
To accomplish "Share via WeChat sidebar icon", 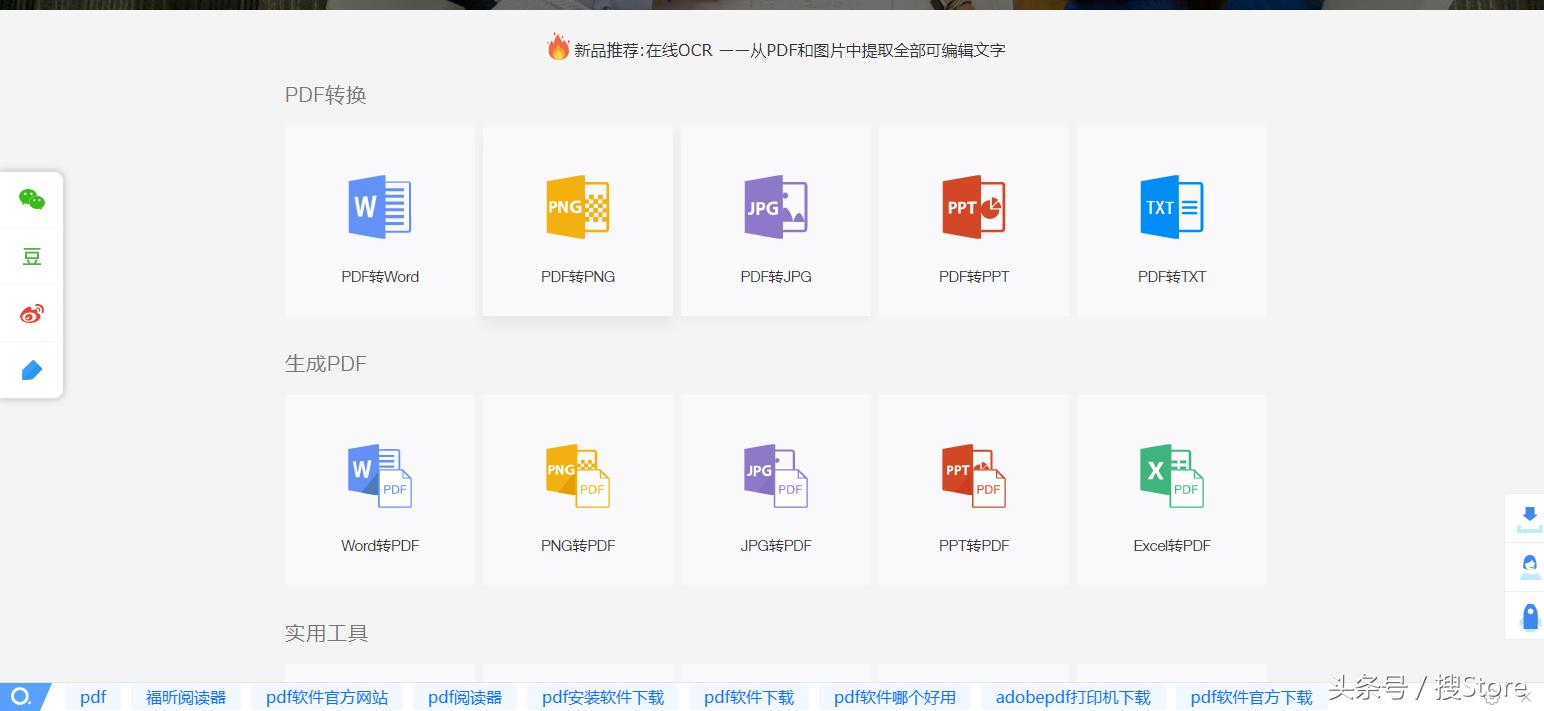I will pyautogui.click(x=32, y=200).
